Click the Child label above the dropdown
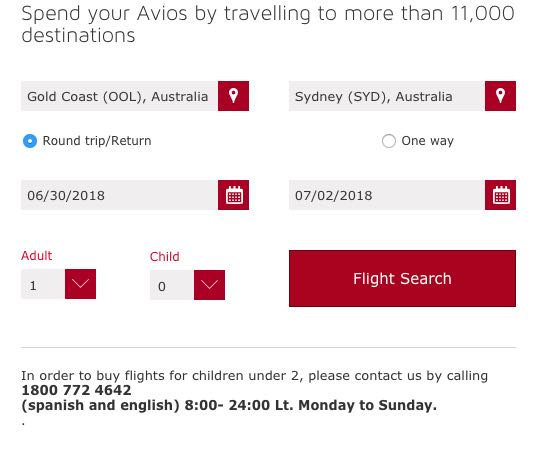The height and width of the screenshot is (451, 533). point(165,257)
